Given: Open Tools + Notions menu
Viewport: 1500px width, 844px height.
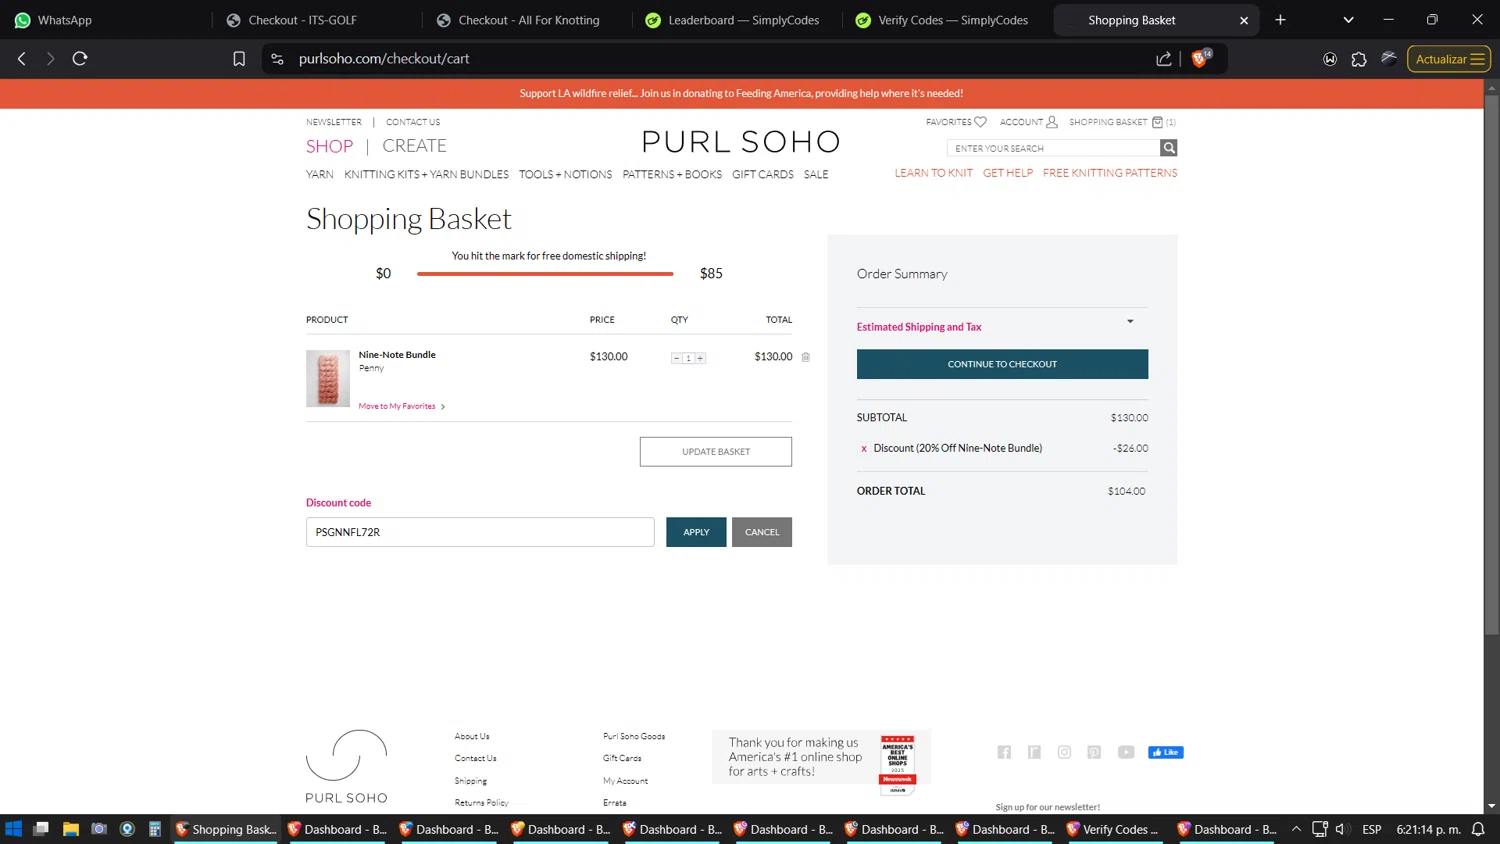Looking at the screenshot, I should click(565, 174).
